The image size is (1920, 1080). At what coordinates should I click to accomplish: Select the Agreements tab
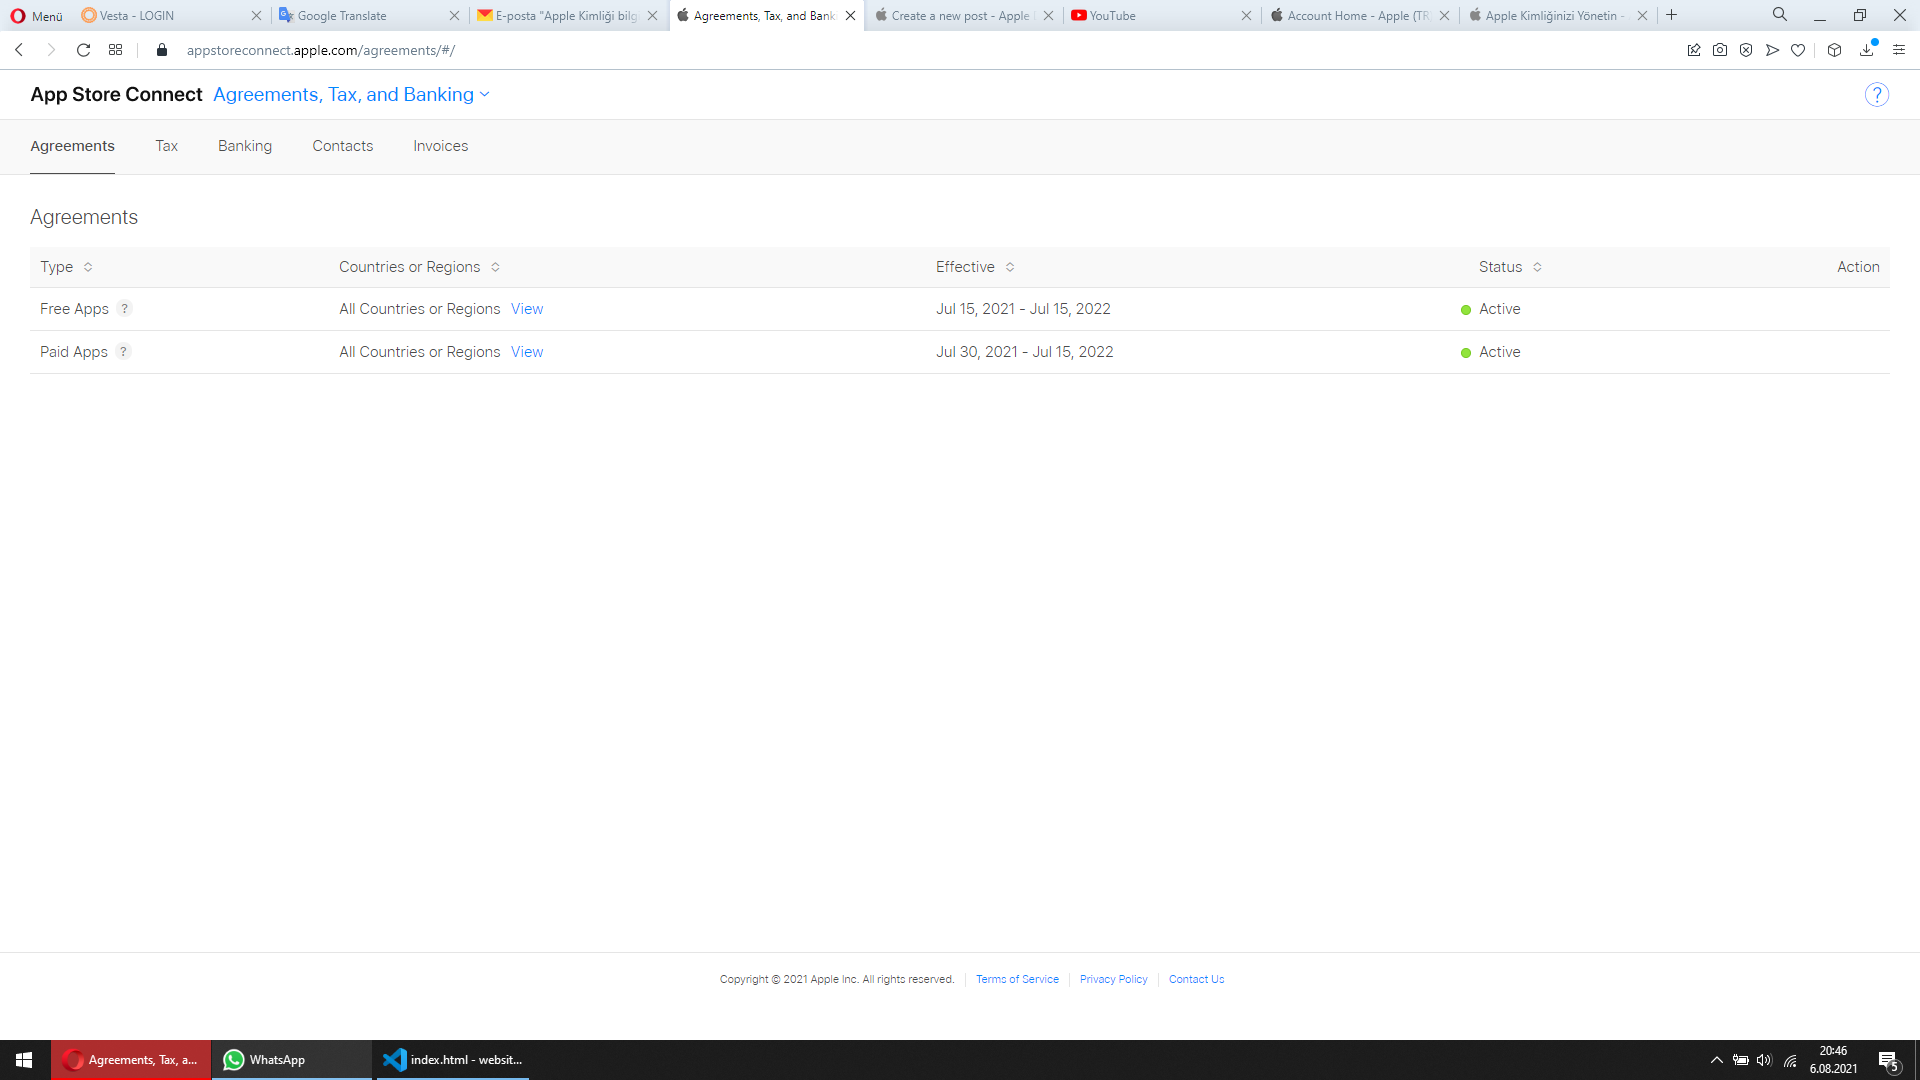click(x=72, y=146)
